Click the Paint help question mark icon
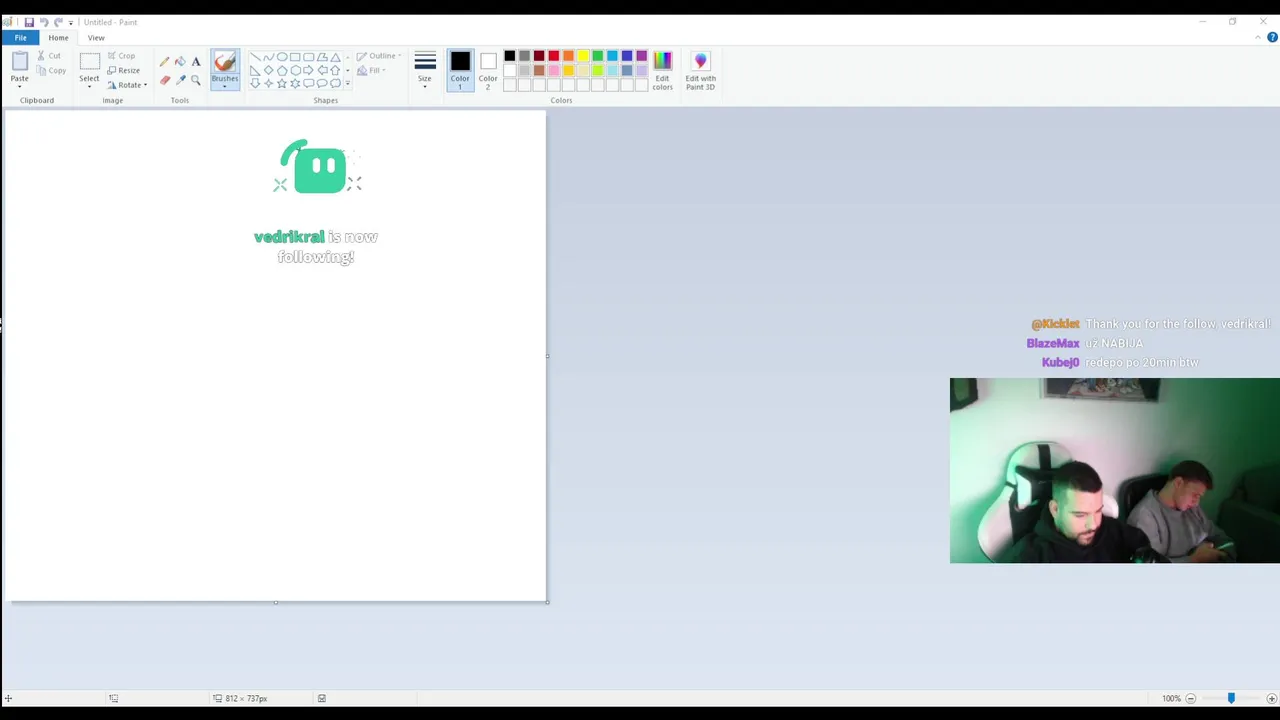Viewport: 1280px width, 720px height. [1272, 38]
